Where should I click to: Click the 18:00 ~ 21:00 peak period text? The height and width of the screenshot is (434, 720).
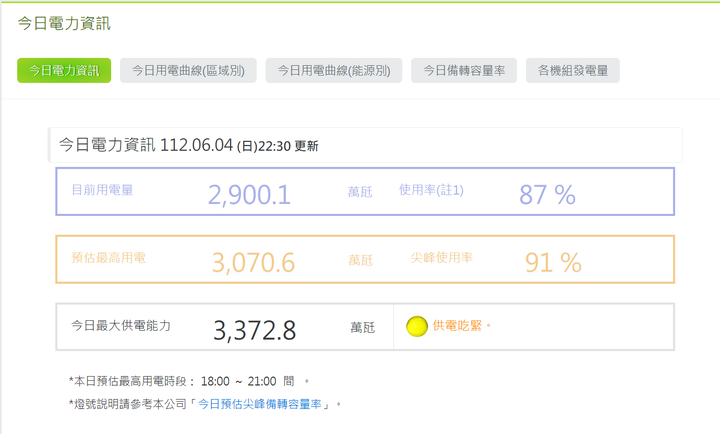(x=239, y=381)
